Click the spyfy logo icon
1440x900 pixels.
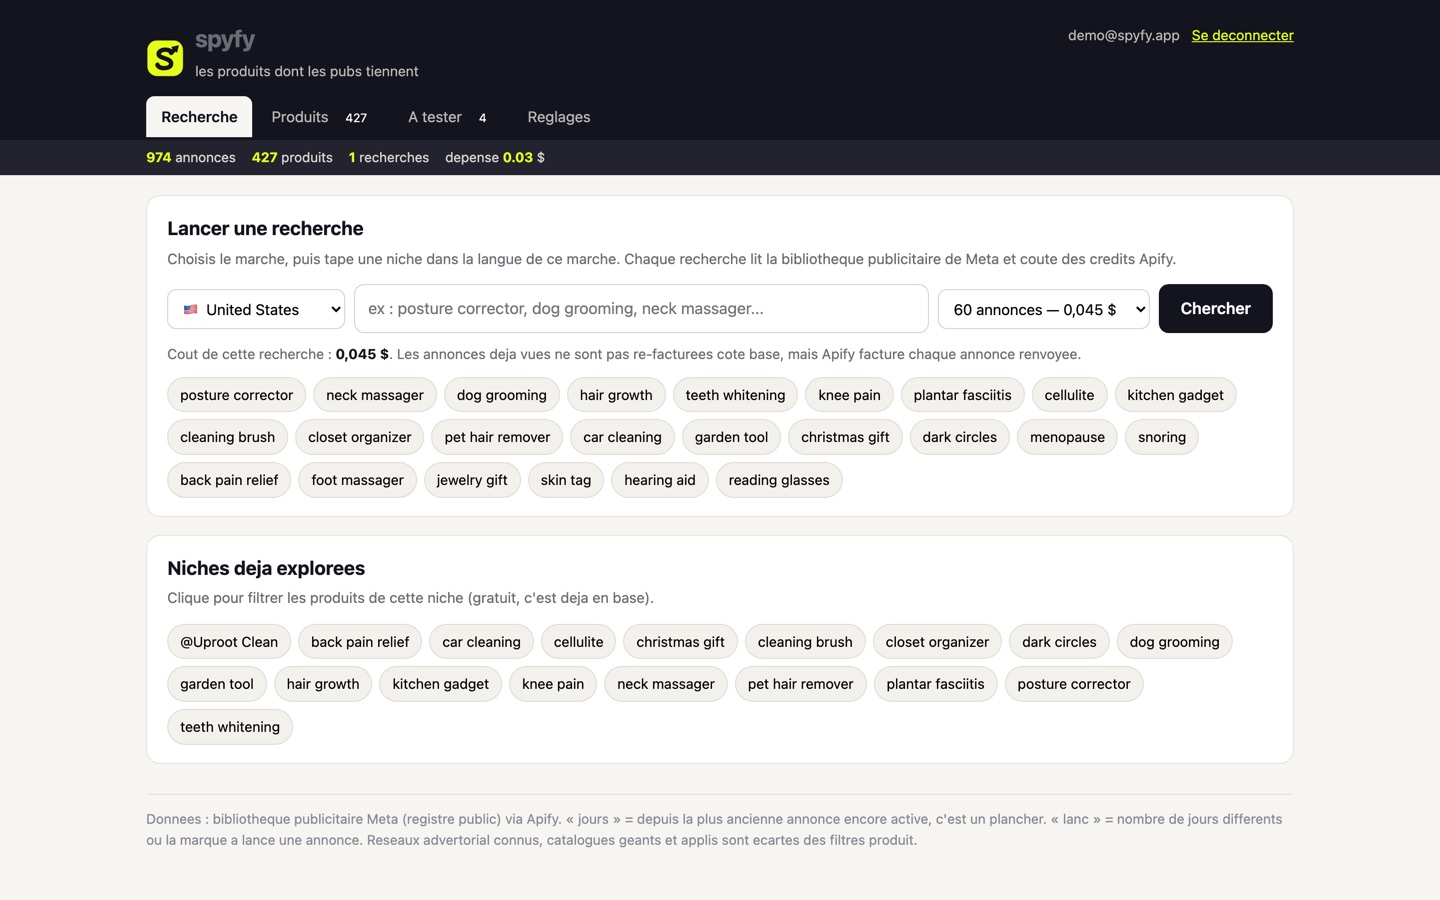pos(165,58)
